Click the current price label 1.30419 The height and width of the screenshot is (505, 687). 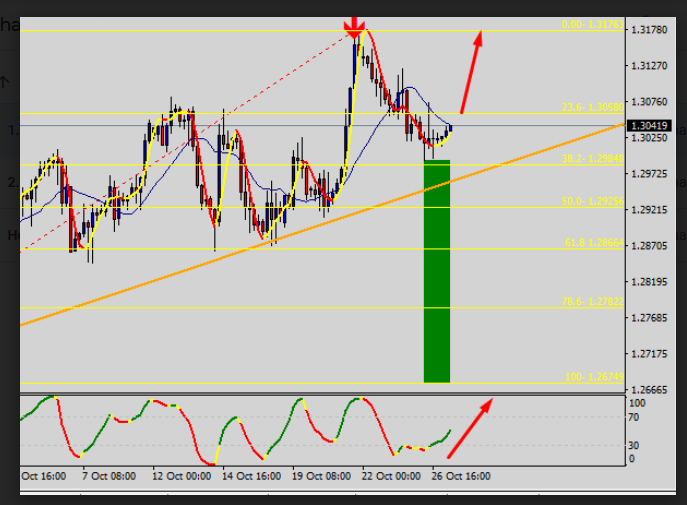click(654, 125)
